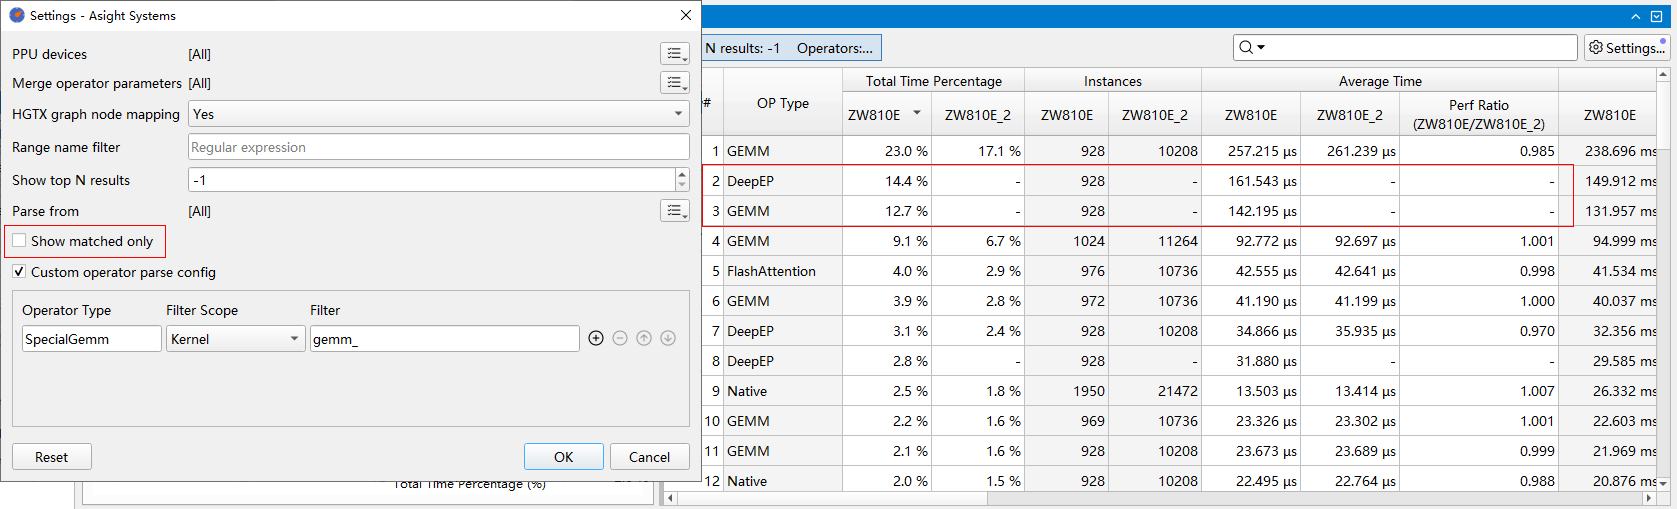Screen dimensions: 1677x509
Task: Click Parse from [All] value
Action: point(200,211)
